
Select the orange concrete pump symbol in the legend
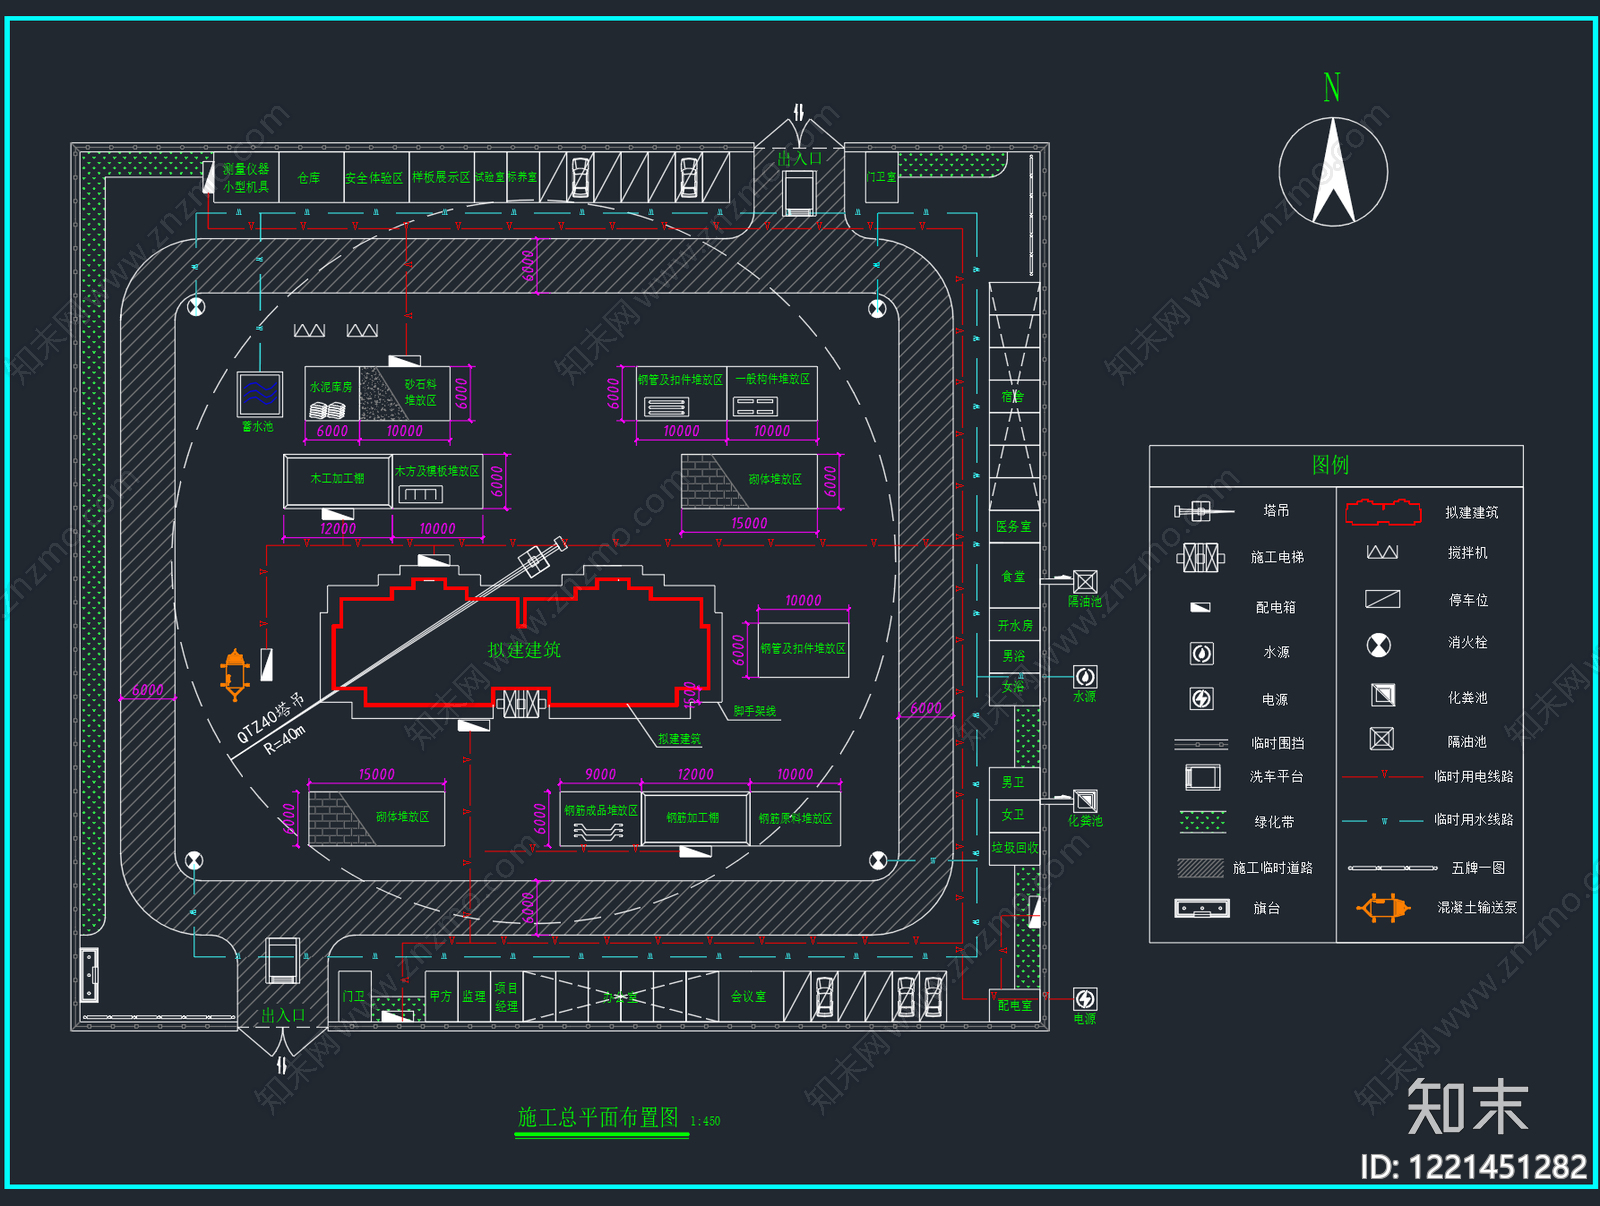coord(1384,908)
